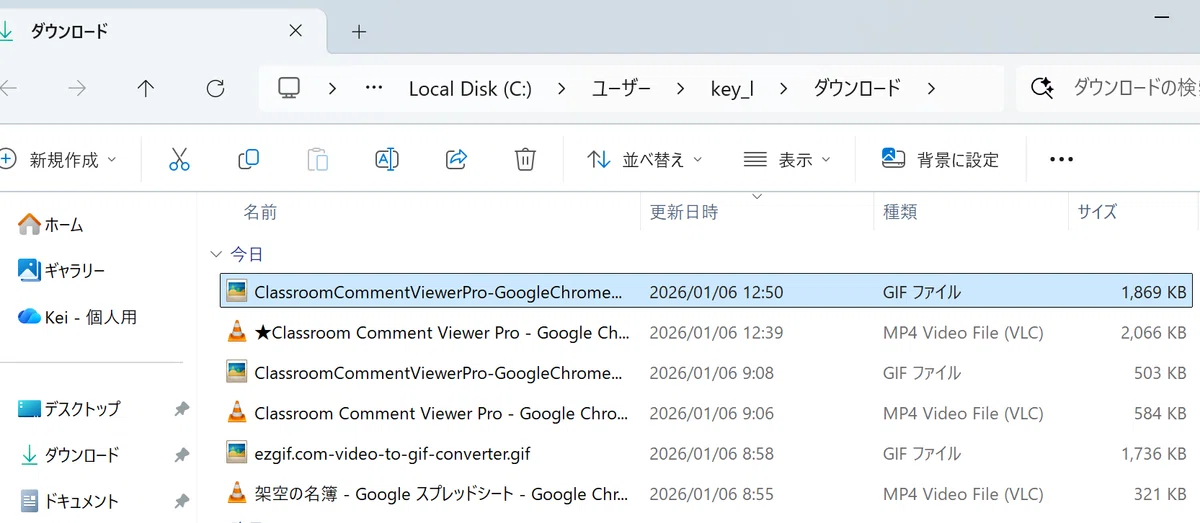Click the Copy icon in toolbar
The width and height of the screenshot is (1200, 523).
point(248,159)
